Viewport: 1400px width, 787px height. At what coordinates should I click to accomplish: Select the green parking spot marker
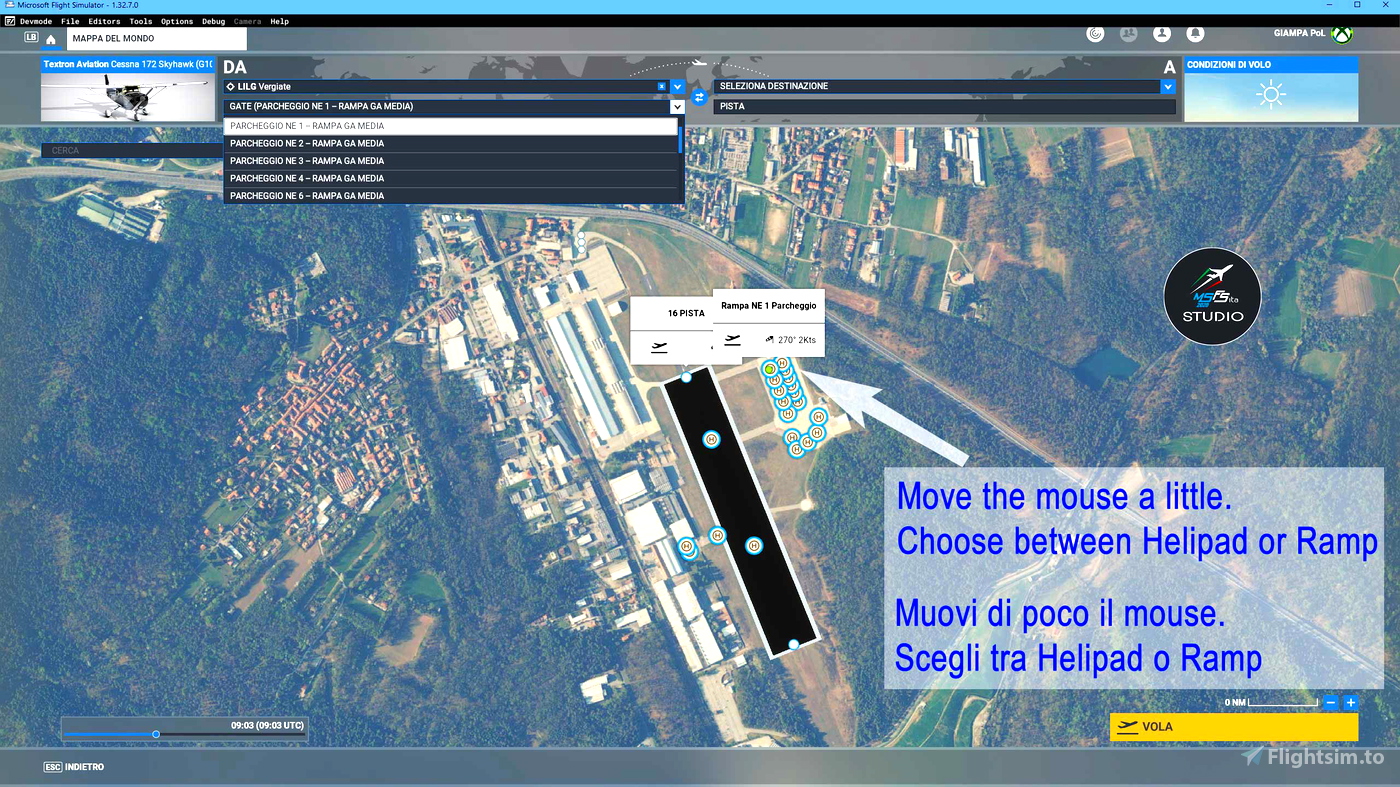[770, 369]
